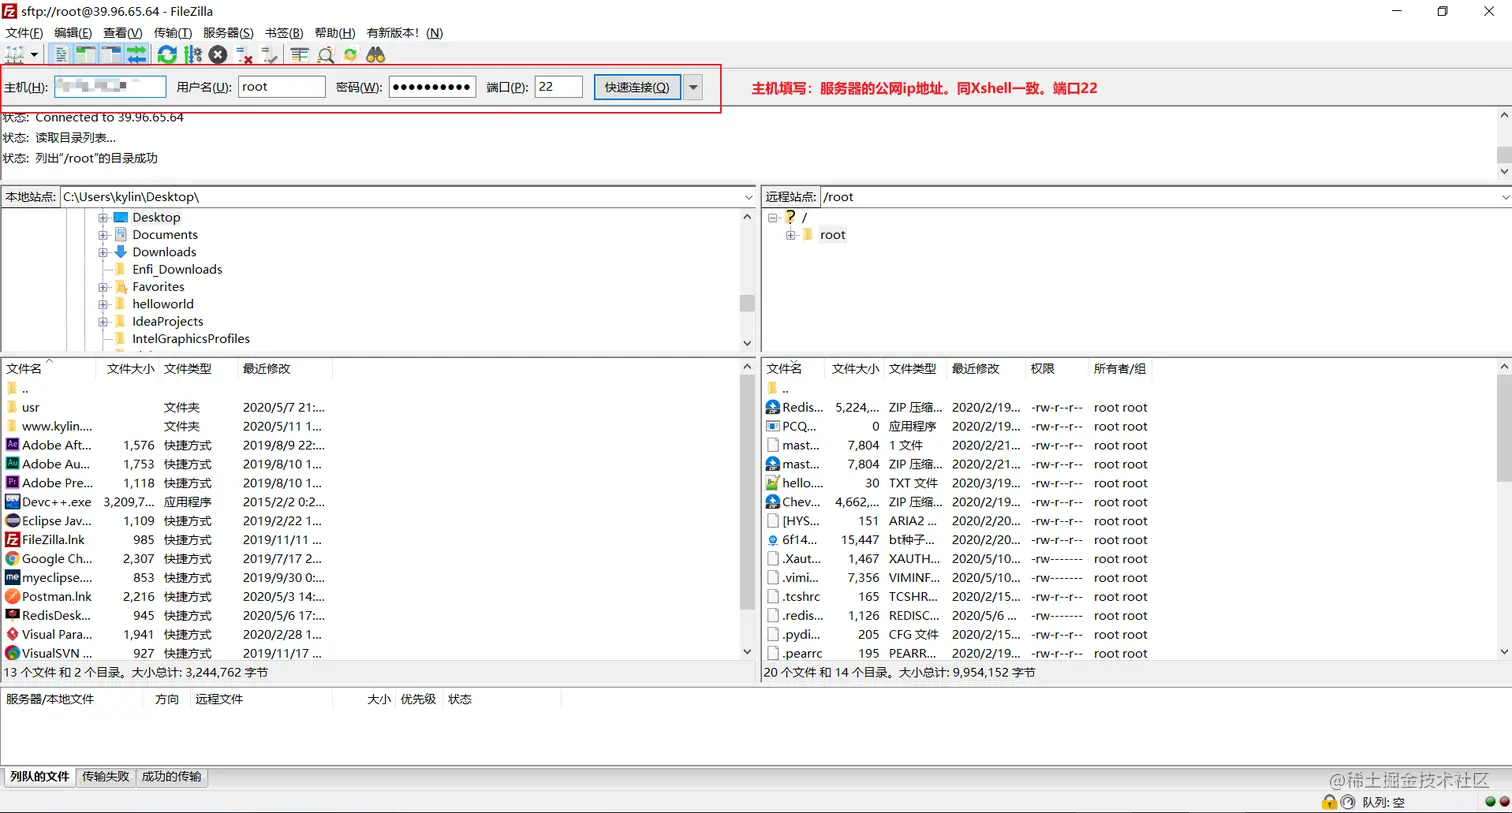The image size is (1512, 813).
Task: Toggle synchronized browsing
Action: 351,55
